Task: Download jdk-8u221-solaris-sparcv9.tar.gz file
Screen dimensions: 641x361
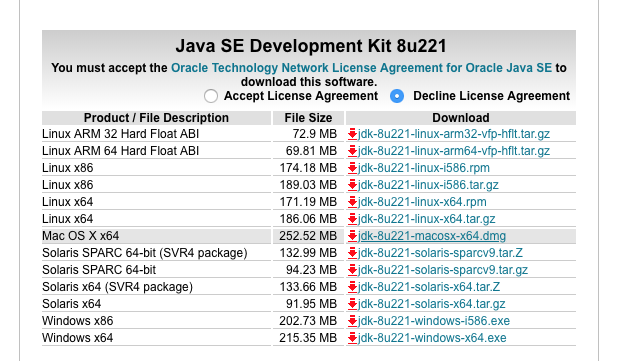Action: (443, 270)
